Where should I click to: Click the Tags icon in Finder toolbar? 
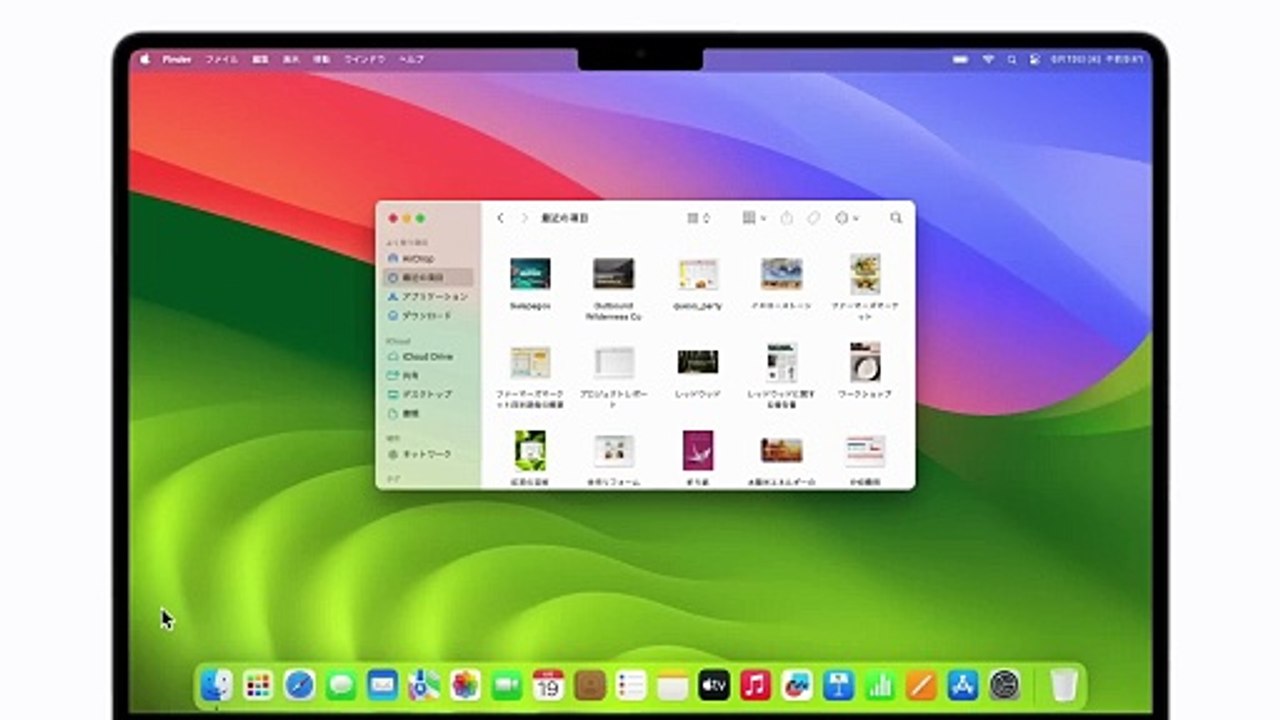814,218
